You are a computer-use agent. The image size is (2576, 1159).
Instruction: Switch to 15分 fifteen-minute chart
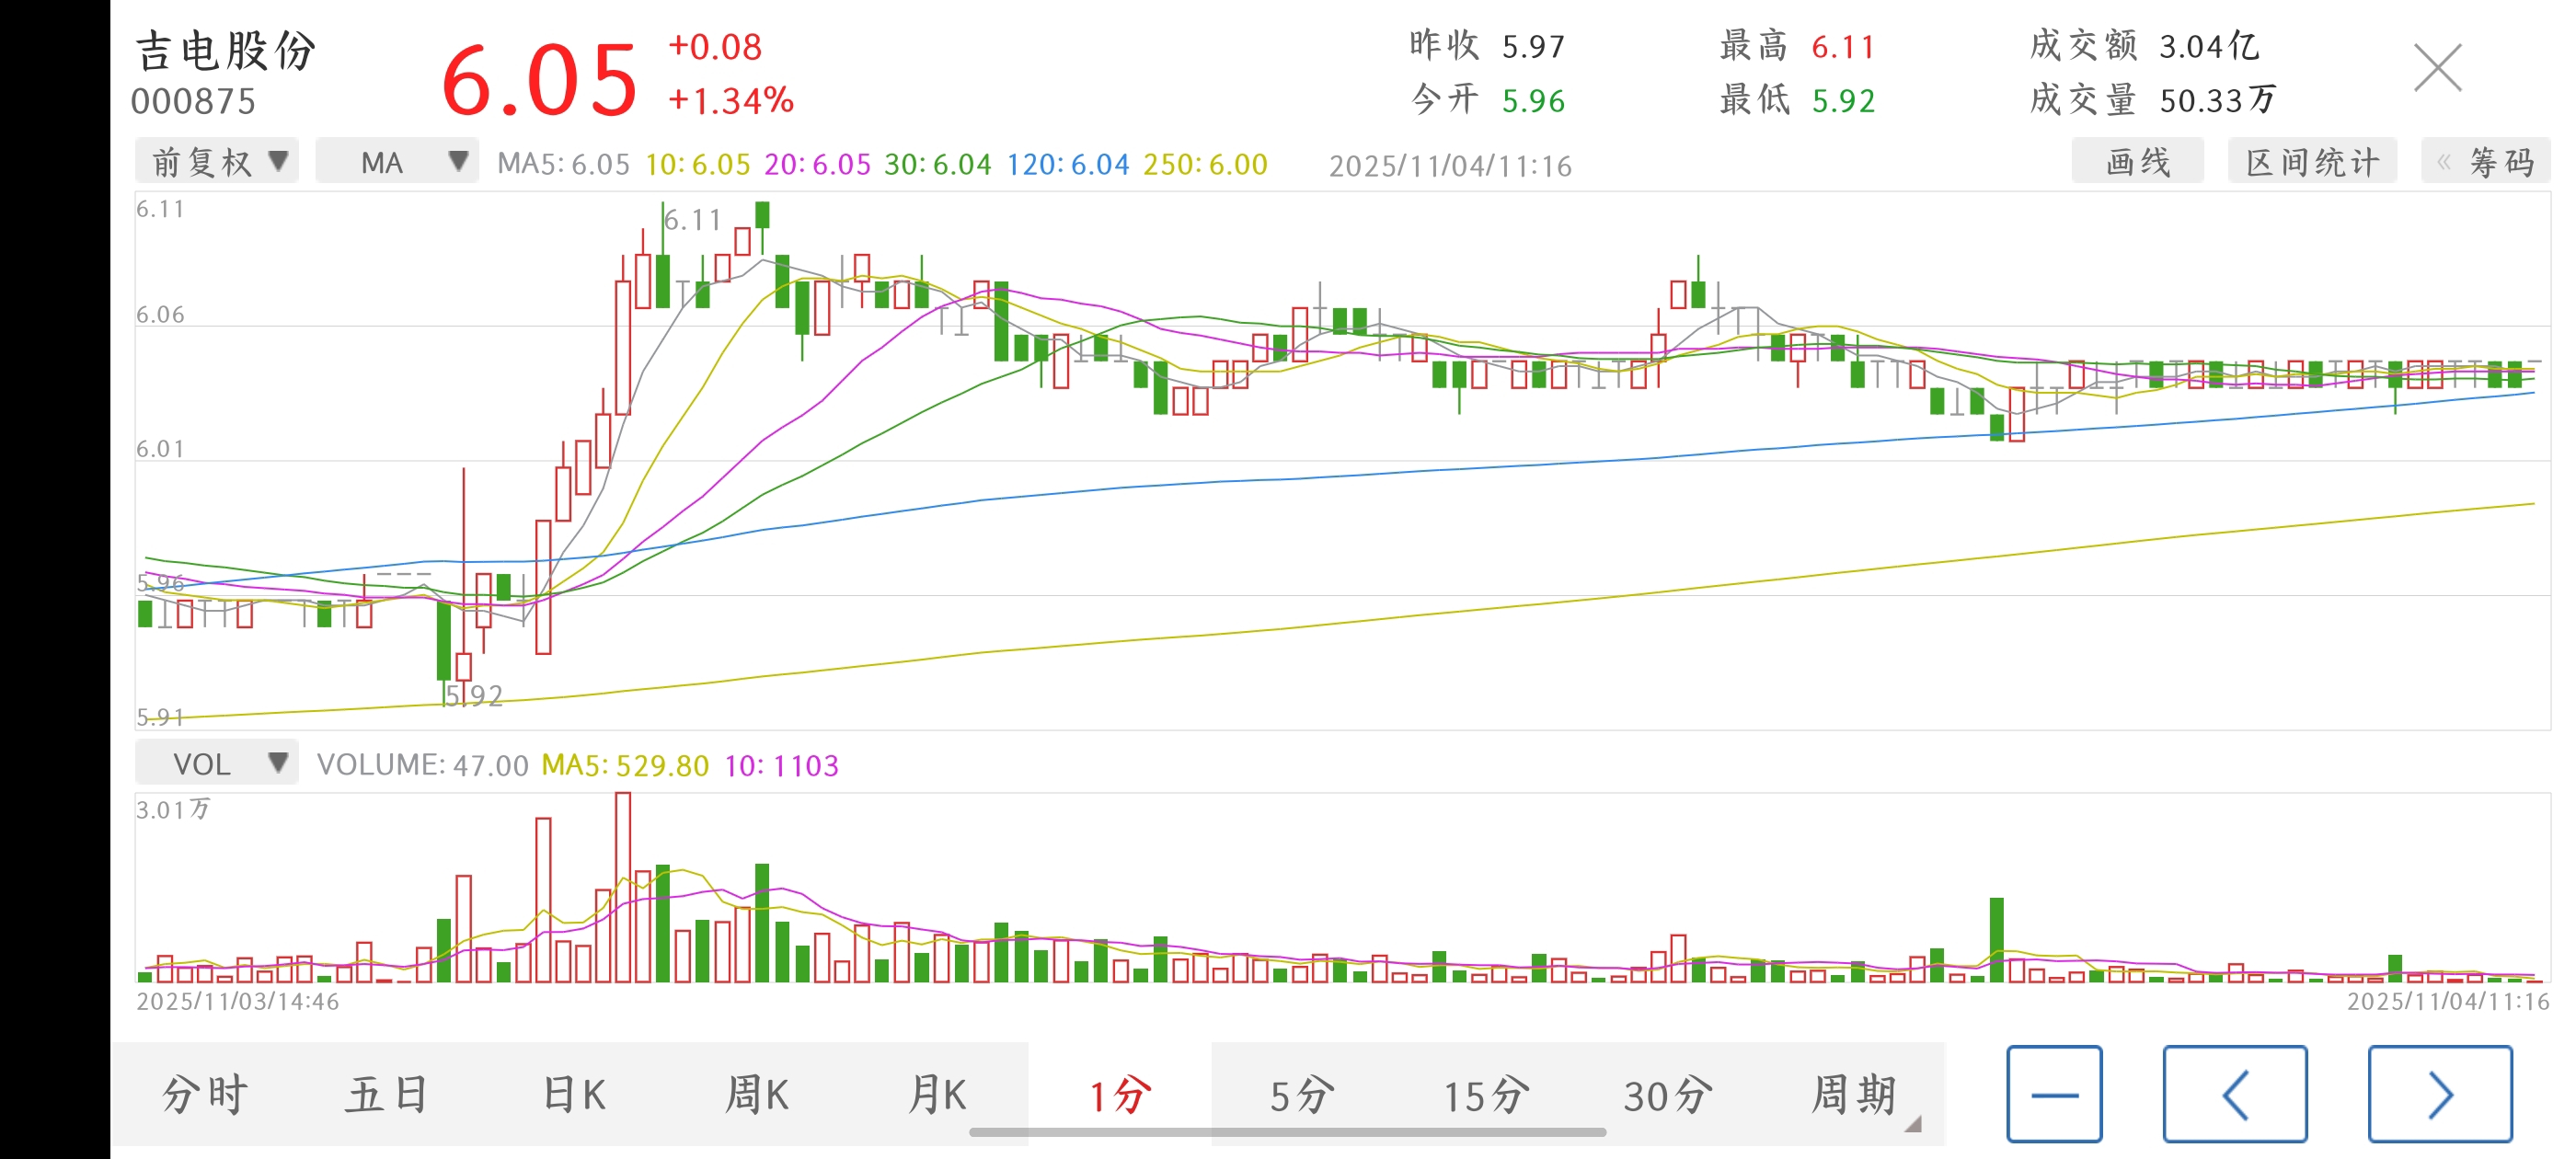coord(1486,1095)
